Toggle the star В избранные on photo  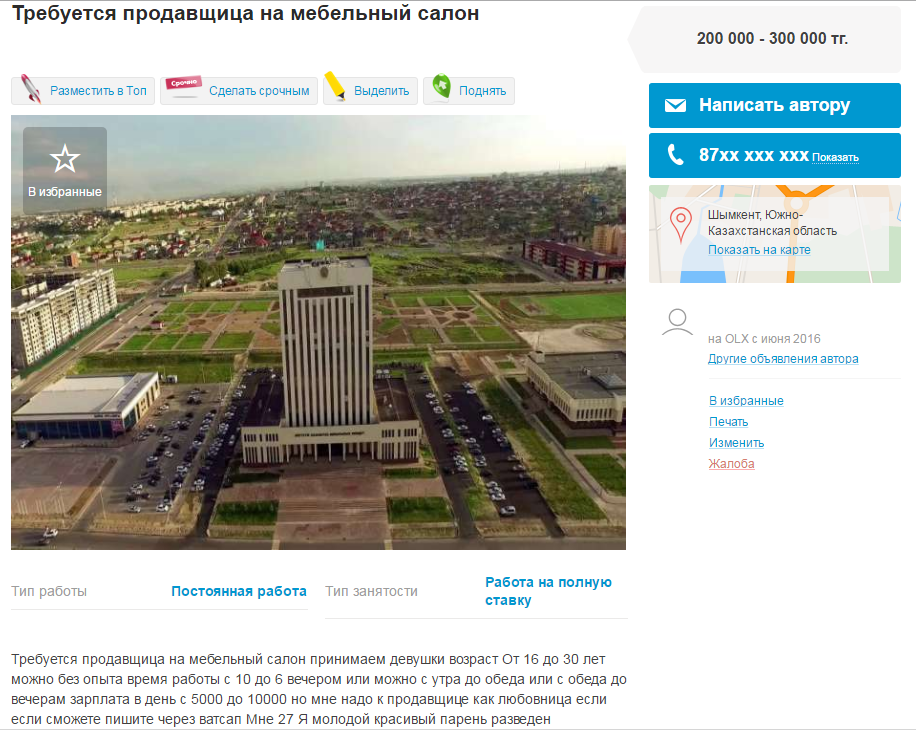(65, 159)
